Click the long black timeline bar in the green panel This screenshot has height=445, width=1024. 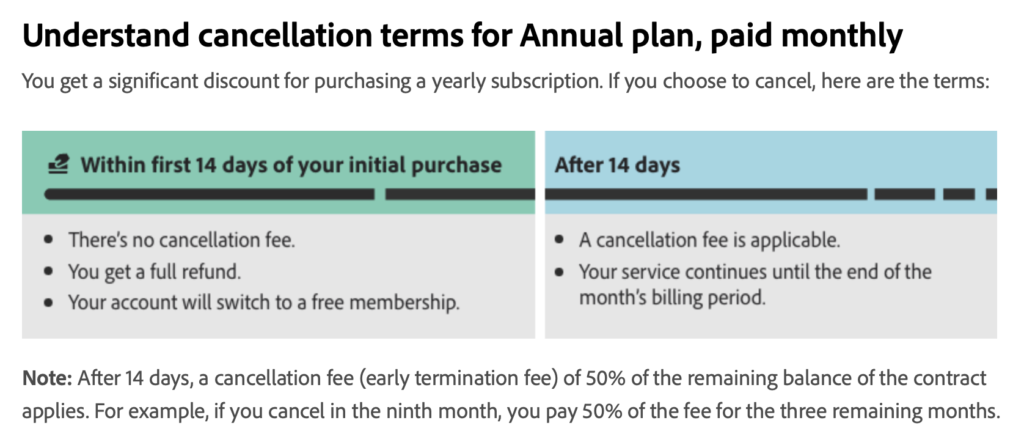pos(210,194)
